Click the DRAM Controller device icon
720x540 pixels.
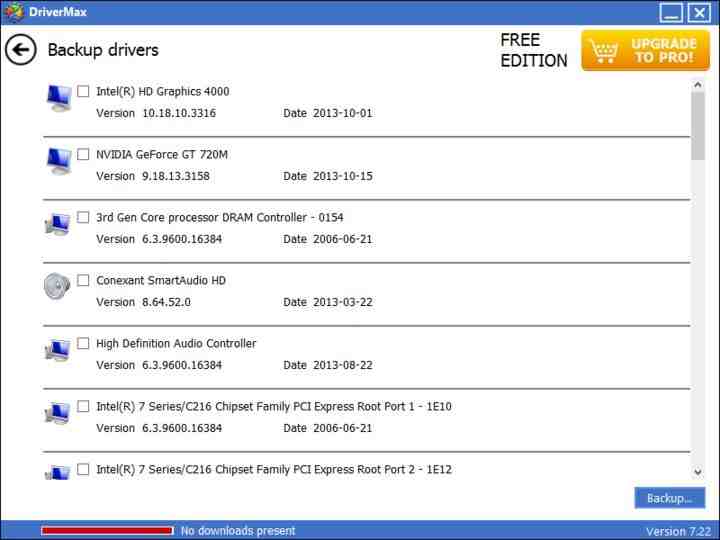58,225
